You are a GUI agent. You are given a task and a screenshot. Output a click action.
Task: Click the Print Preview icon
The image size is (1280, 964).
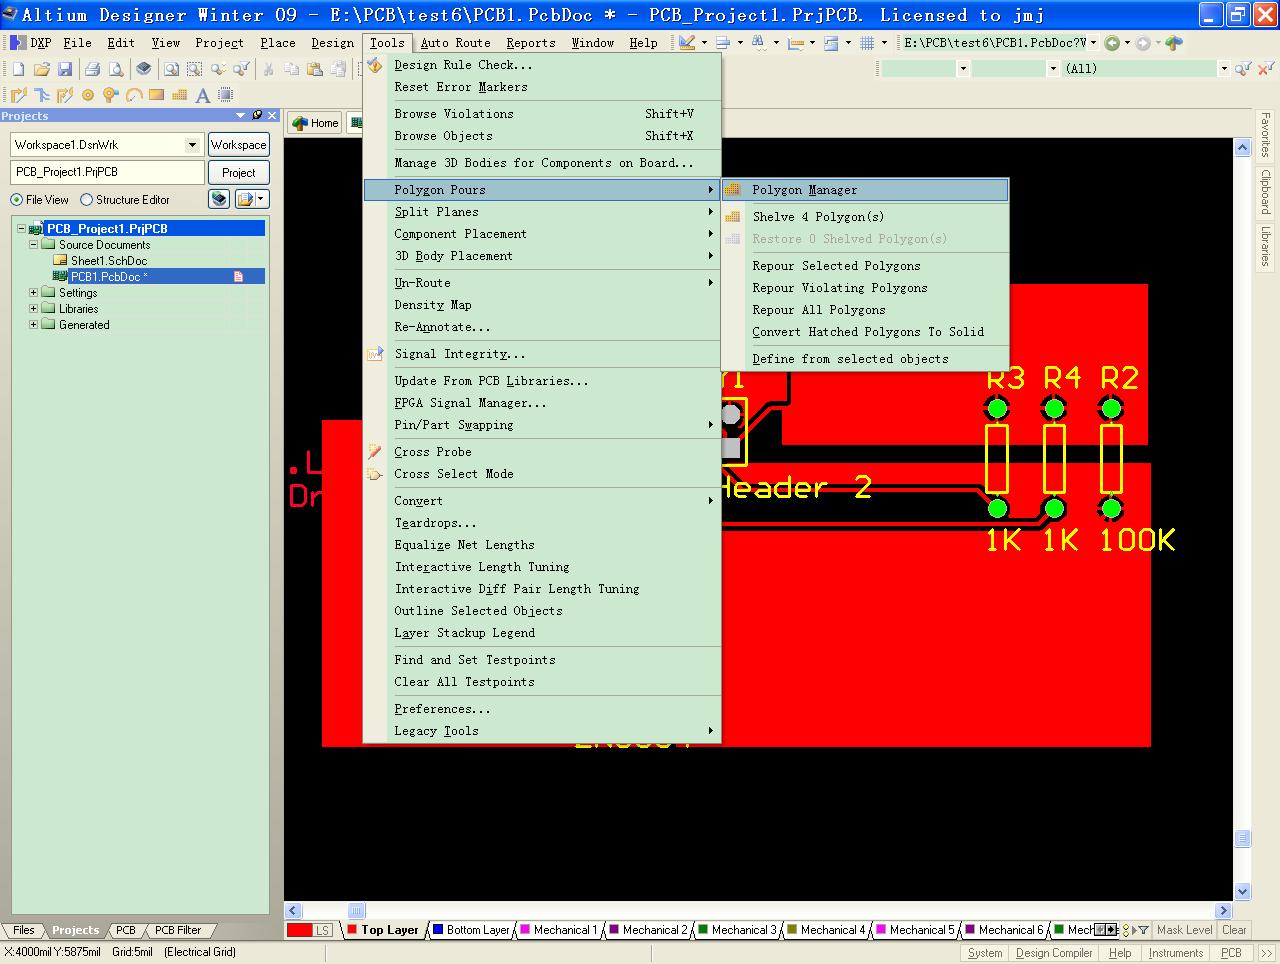[116, 69]
